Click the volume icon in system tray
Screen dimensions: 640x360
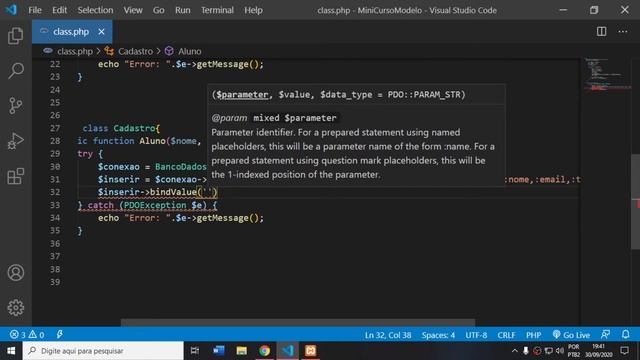pyautogui.click(x=560, y=351)
